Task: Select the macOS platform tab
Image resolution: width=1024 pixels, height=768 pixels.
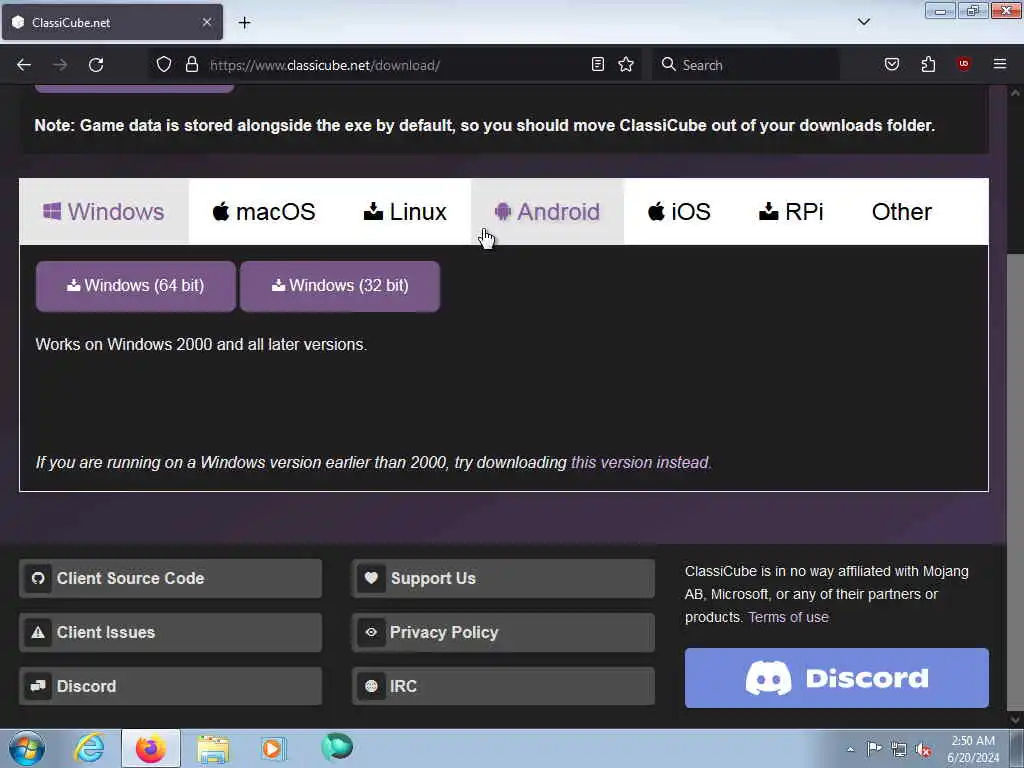Action: 264,212
